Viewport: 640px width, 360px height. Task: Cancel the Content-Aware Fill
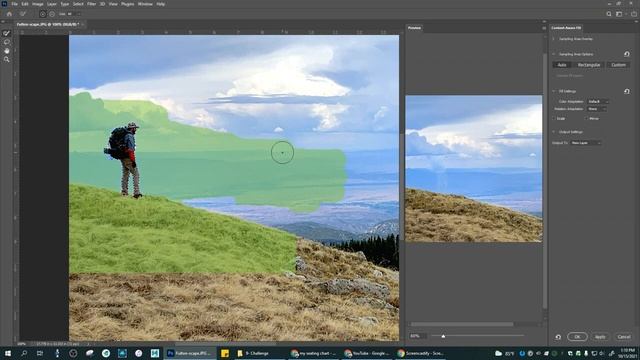click(624, 337)
